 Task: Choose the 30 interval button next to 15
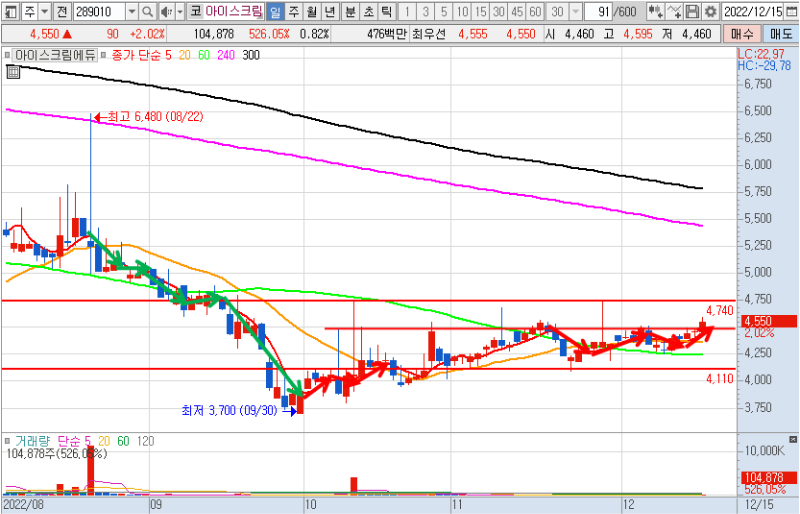pyautogui.click(x=498, y=11)
